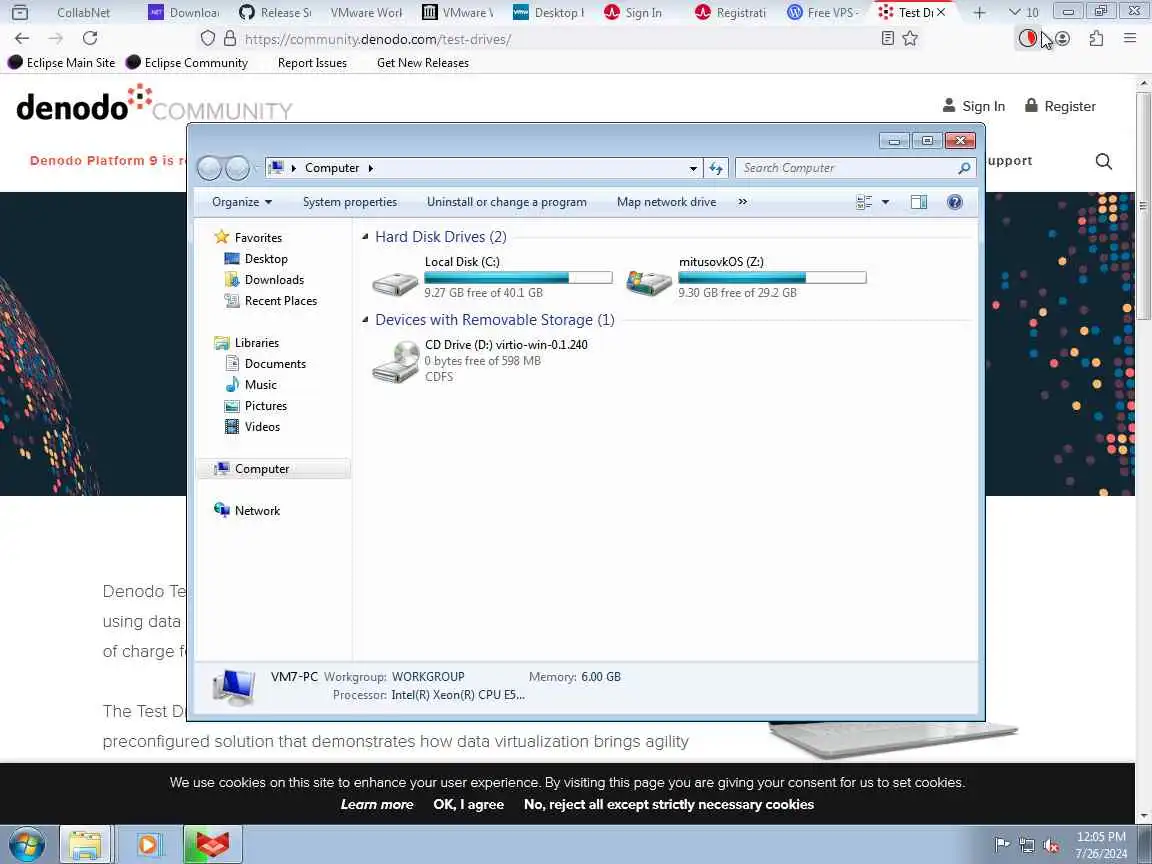
Task: Click Register on Denodo page
Action: pos(1060,106)
